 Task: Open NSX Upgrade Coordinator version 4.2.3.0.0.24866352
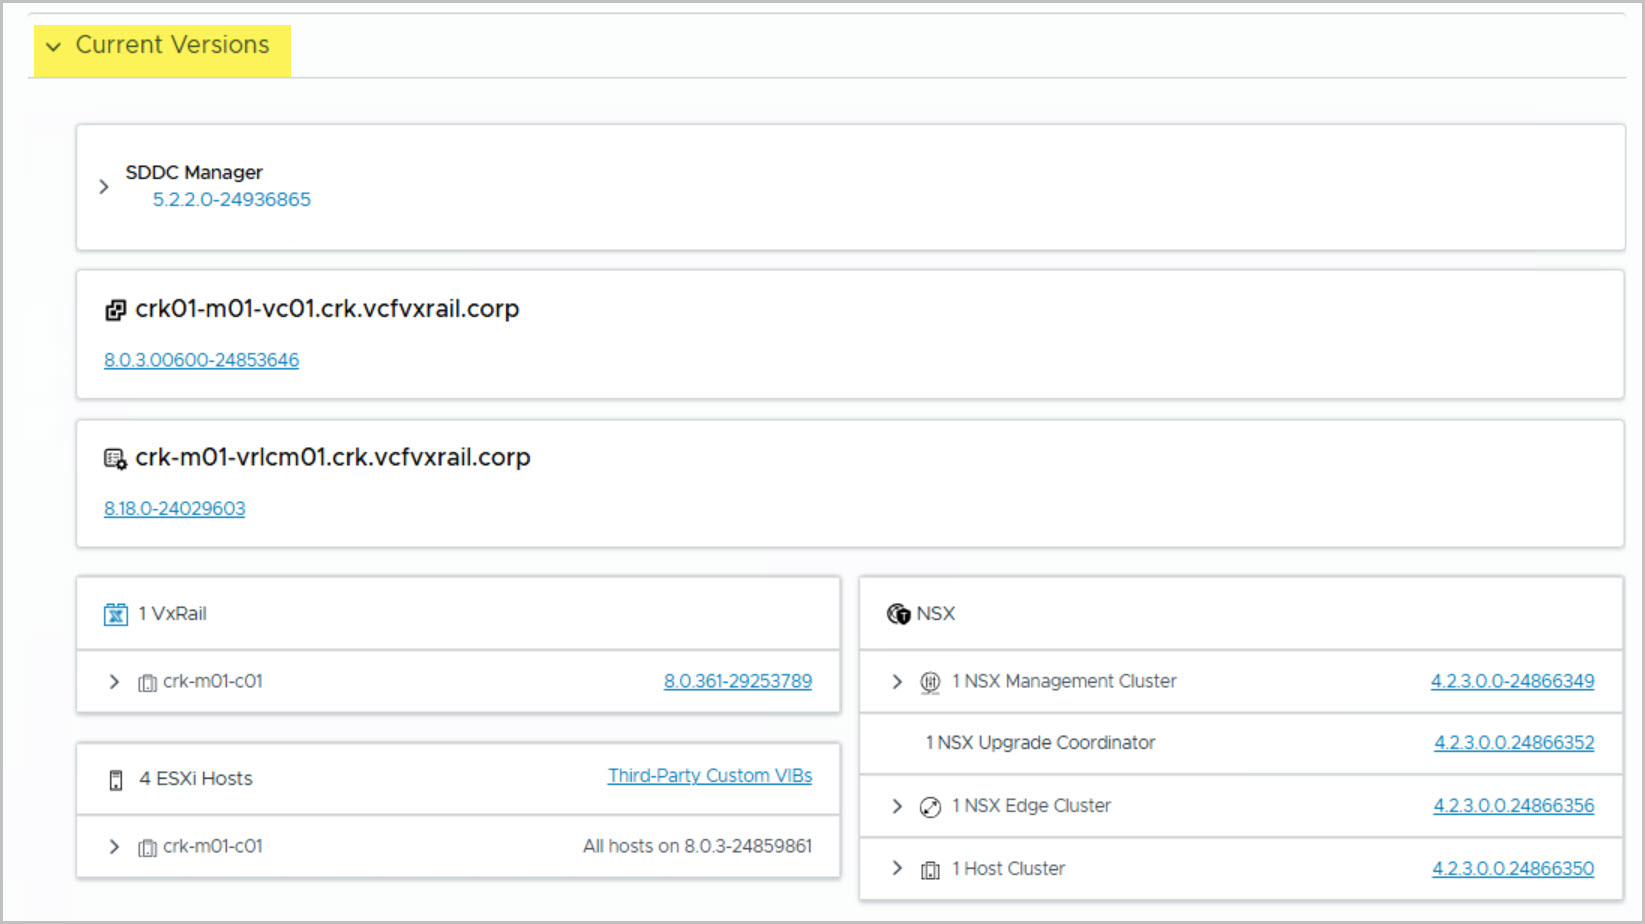[1513, 743]
